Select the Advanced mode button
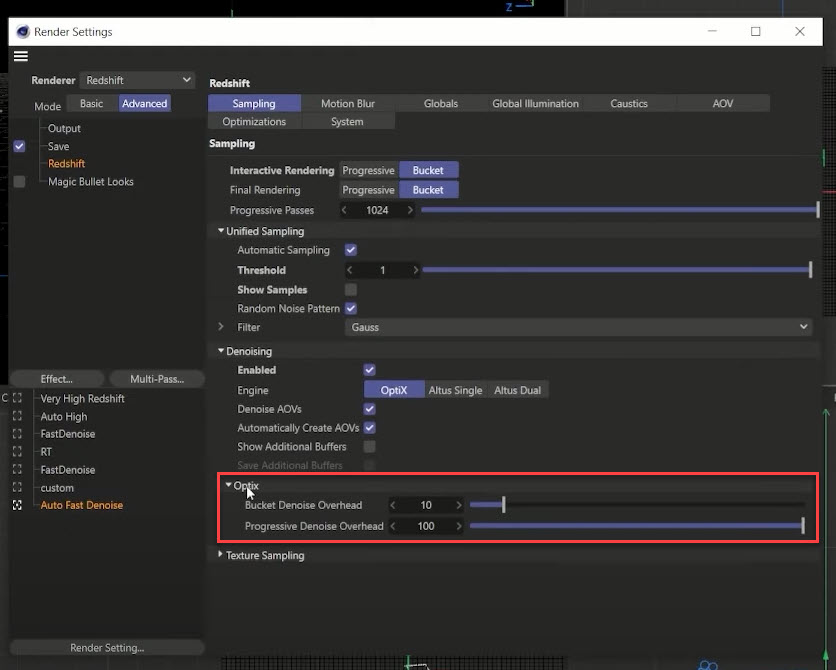 tap(144, 103)
